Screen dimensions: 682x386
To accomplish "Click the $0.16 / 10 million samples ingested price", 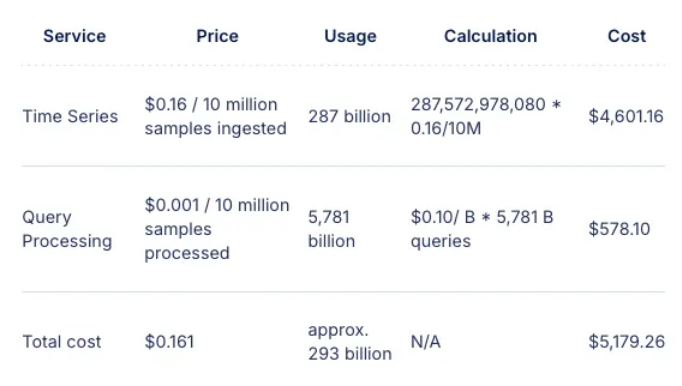I will tap(215, 116).
